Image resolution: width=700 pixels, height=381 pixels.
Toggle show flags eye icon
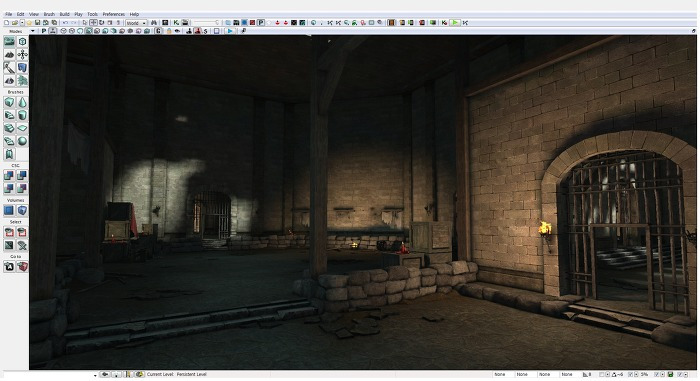coord(178,31)
